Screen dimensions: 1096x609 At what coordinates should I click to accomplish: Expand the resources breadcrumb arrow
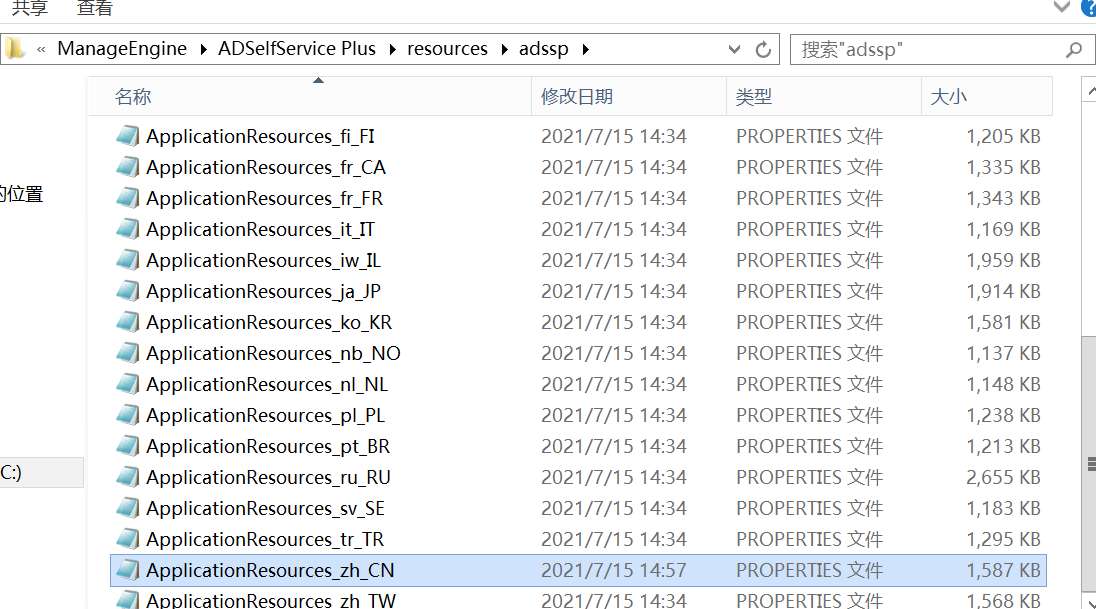tap(504, 50)
